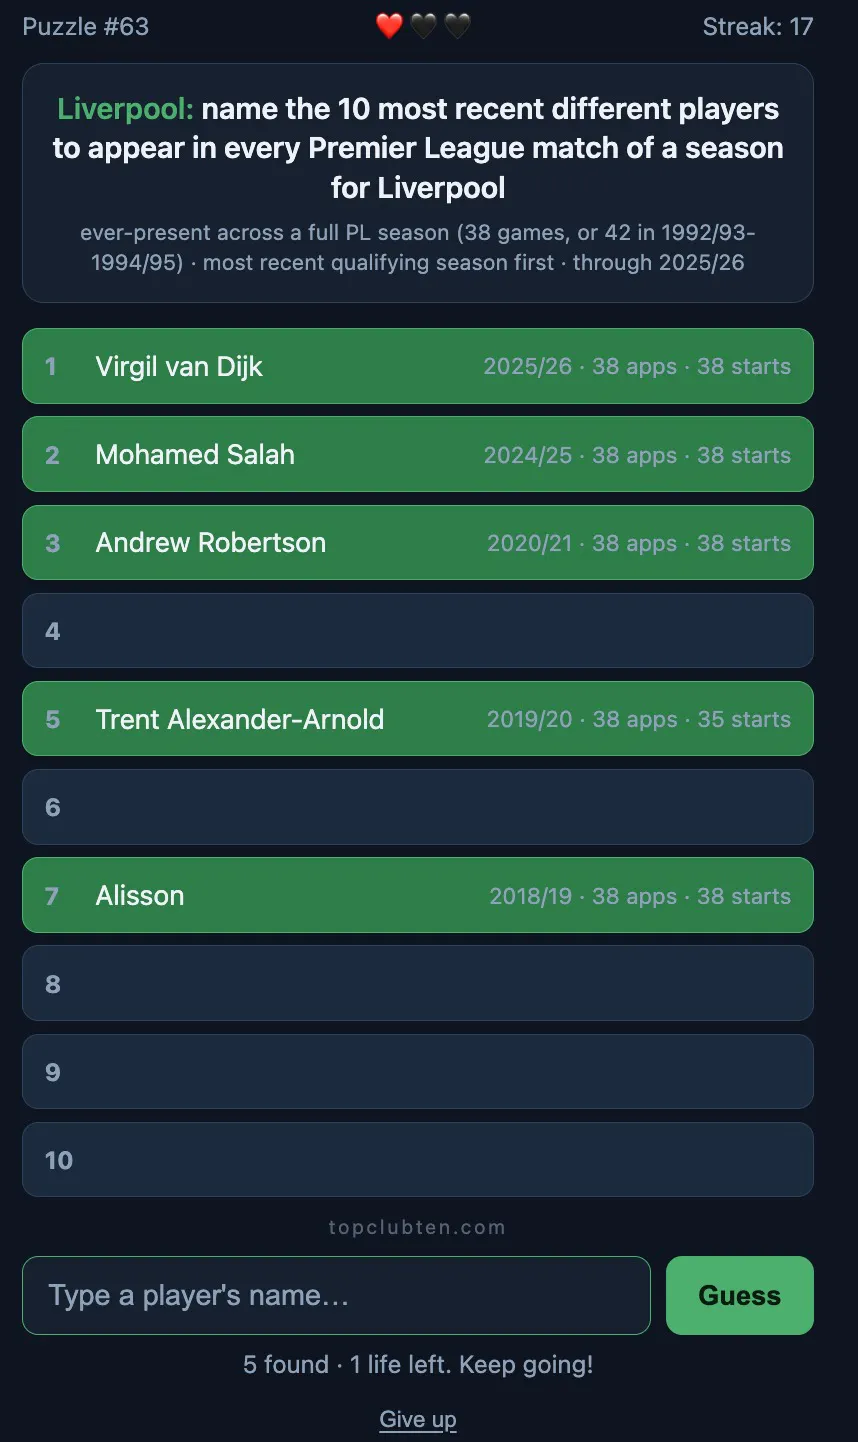Select the Trent Alexander-Arnold answer row
Screen dimensions: 858x1442
(418, 719)
